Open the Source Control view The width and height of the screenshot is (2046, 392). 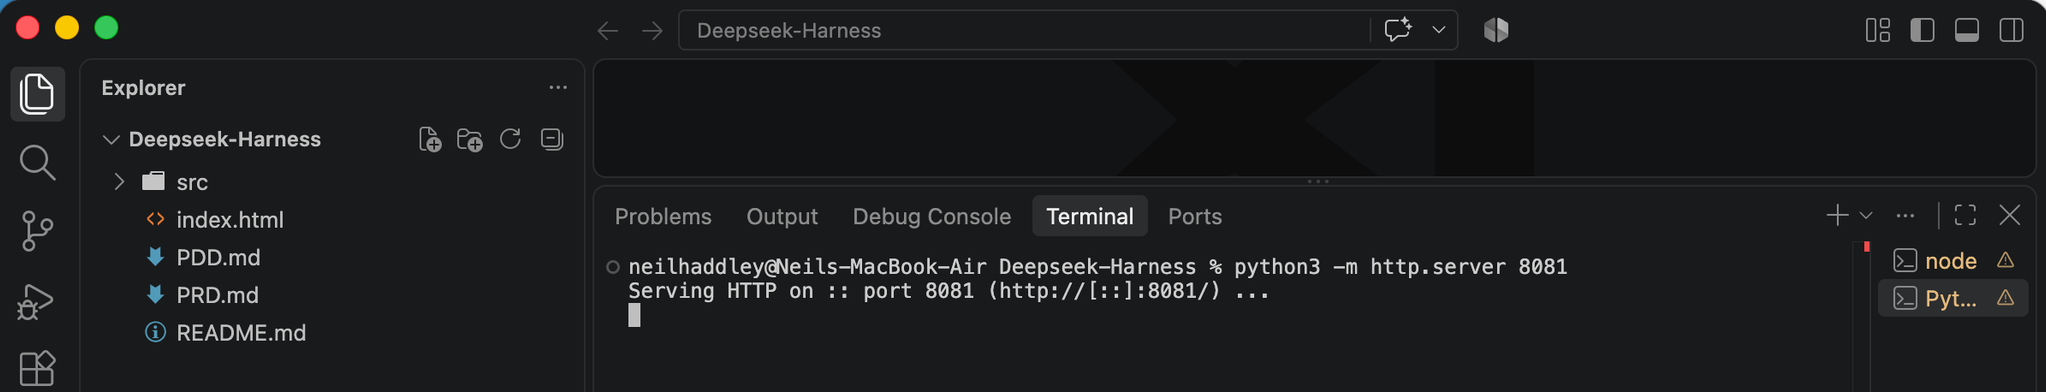[37, 231]
